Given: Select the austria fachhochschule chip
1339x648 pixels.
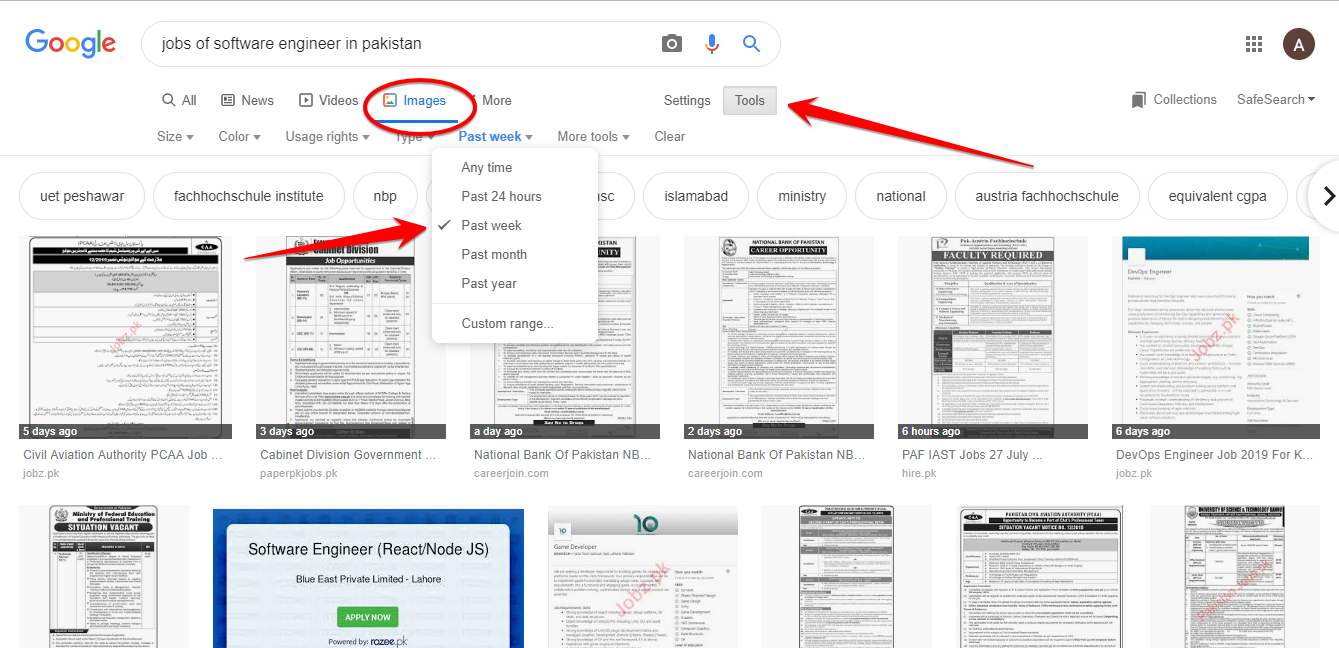Looking at the screenshot, I should tap(1047, 197).
